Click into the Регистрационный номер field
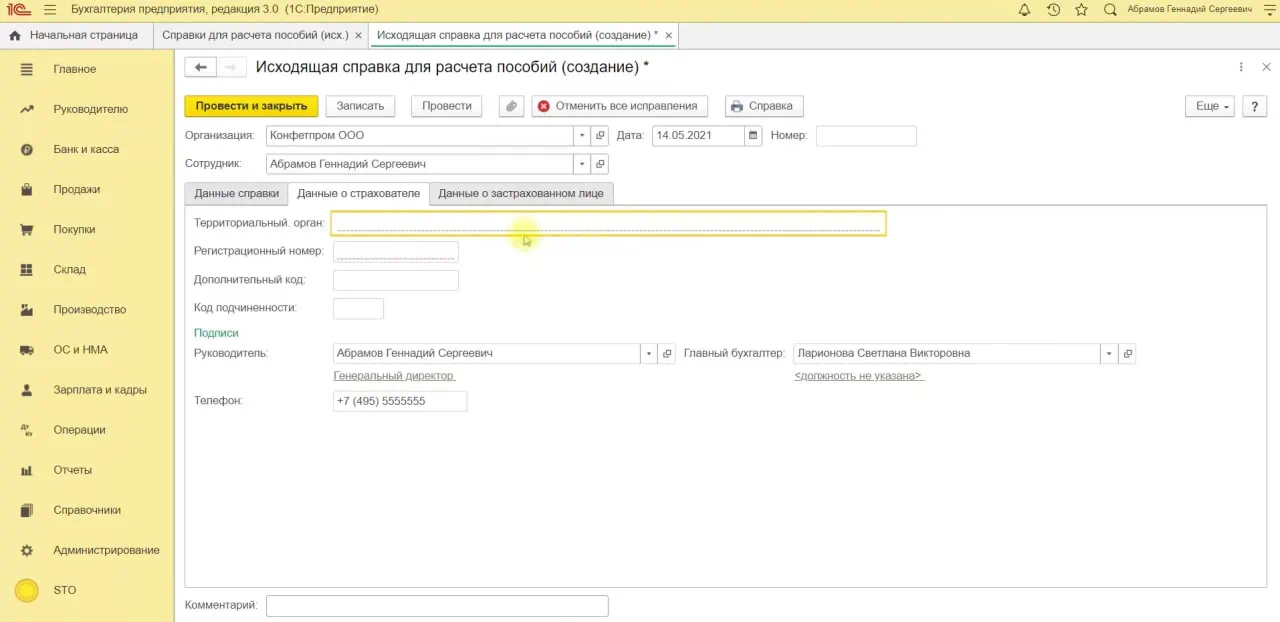This screenshot has width=1280, height=622. coord(395,252)
